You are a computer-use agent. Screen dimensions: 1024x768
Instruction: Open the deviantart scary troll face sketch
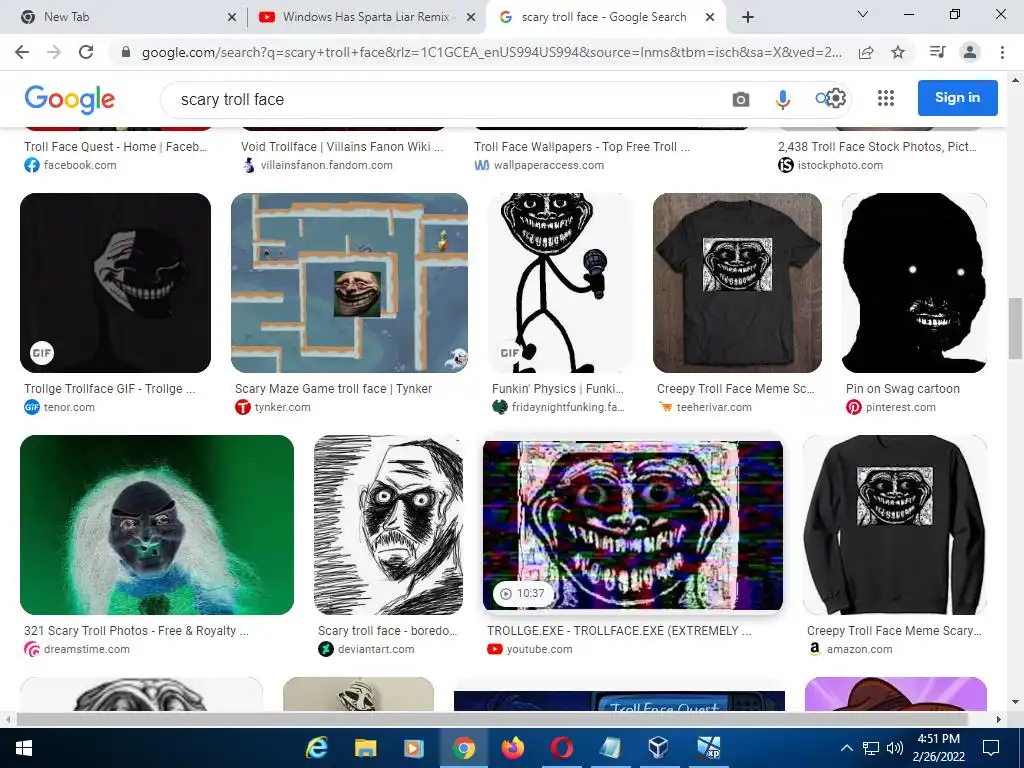coord(389,525)
